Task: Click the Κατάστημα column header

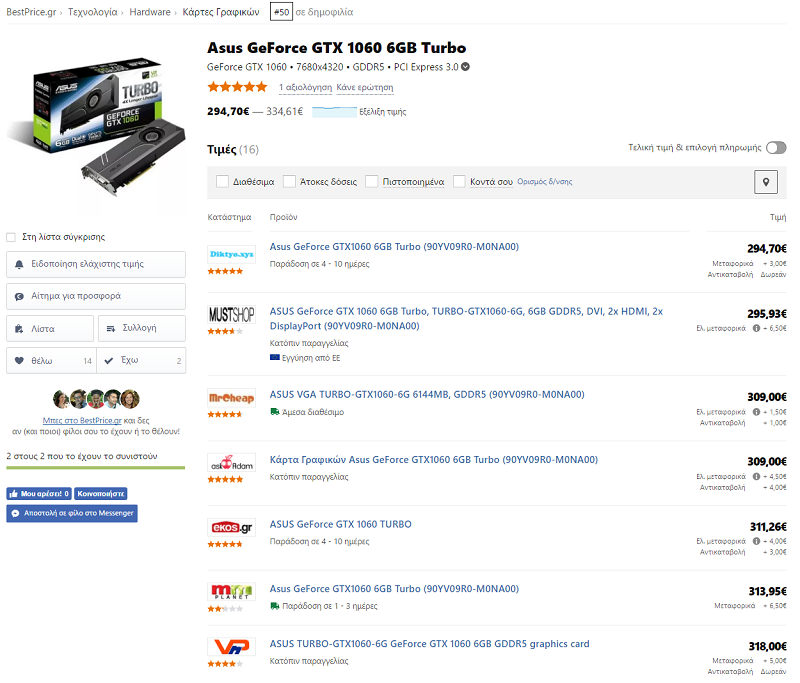Action: 229,217
